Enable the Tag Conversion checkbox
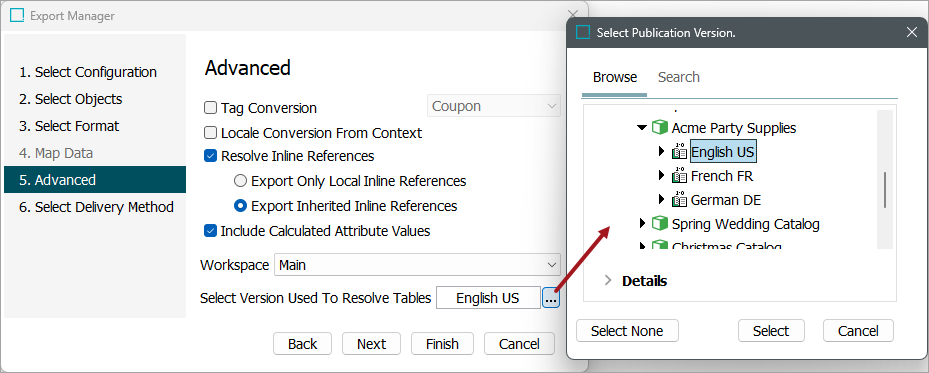 (x=210, y=108)
